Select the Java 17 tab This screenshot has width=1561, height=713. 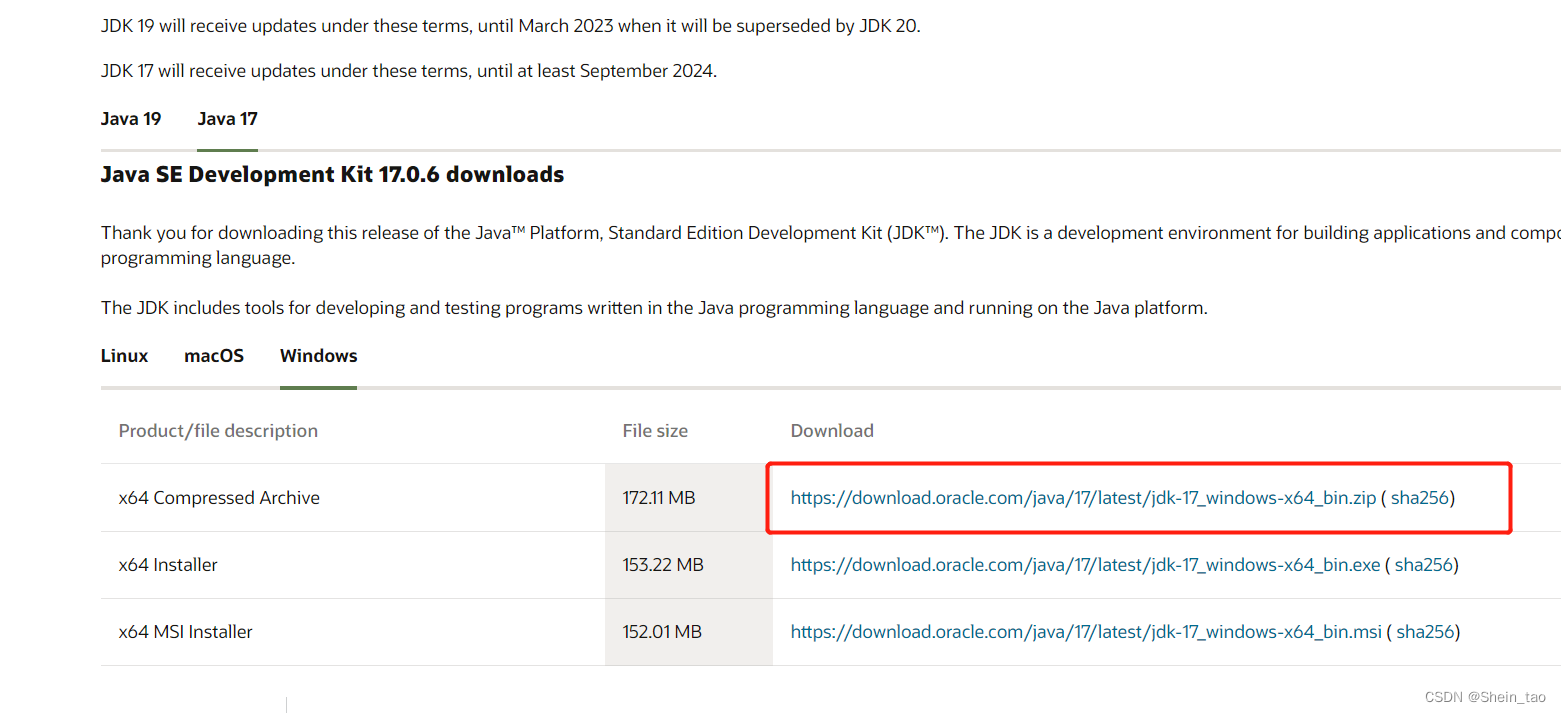(227, 118)
